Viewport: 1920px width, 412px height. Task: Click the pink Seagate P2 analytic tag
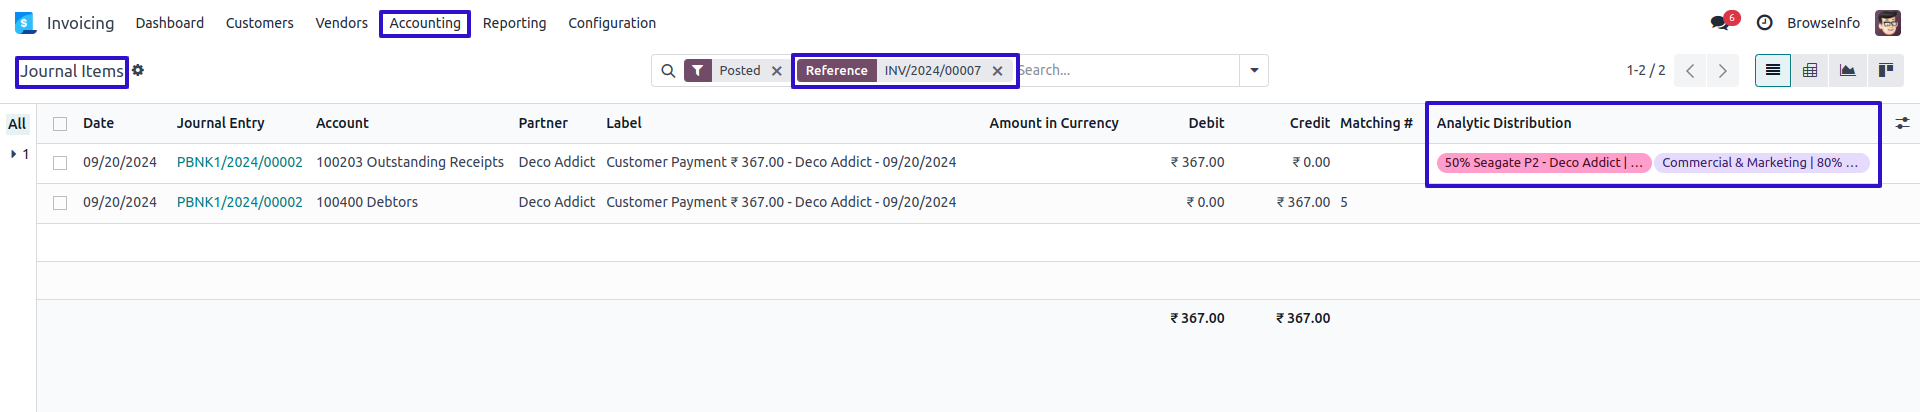click(1542, 163)
